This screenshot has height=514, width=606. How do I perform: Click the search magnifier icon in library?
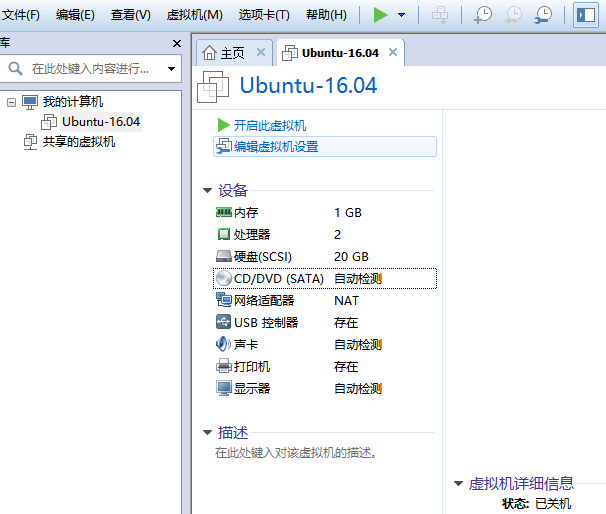(x=15, y=68)
